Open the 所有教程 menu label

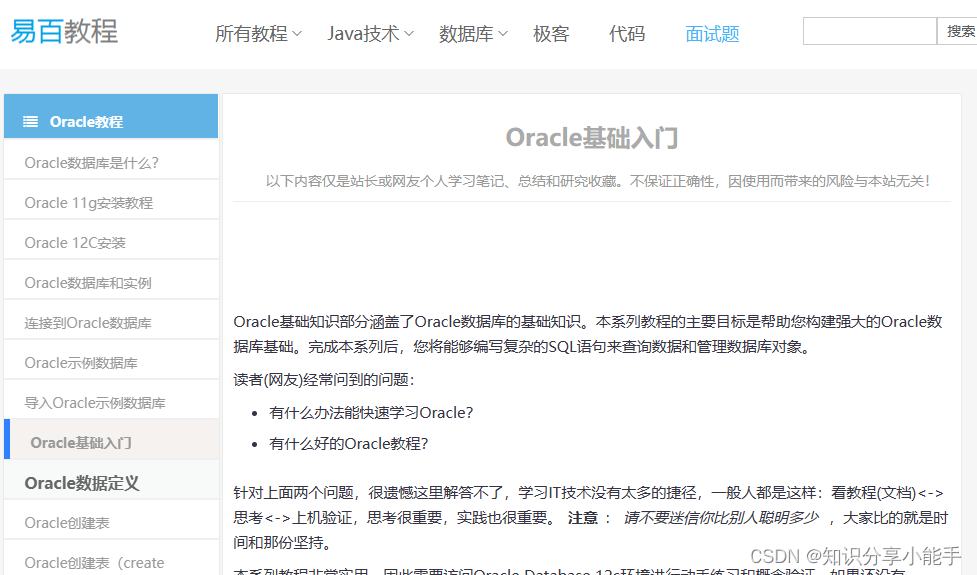251,34
